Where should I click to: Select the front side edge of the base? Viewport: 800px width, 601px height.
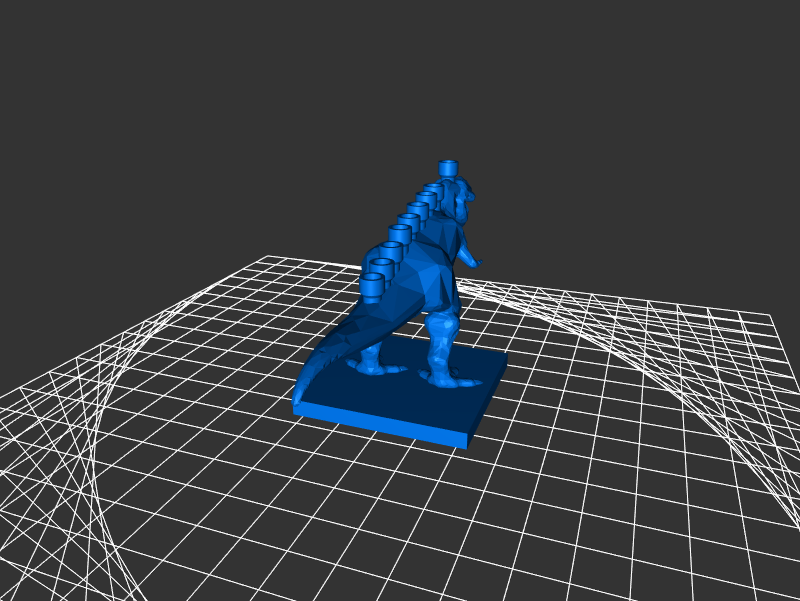pos(380,421)
